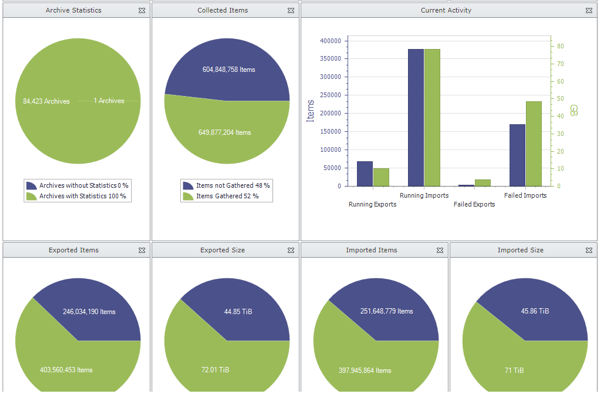Click the 1 Archives pie label

(x=109, y=101)
